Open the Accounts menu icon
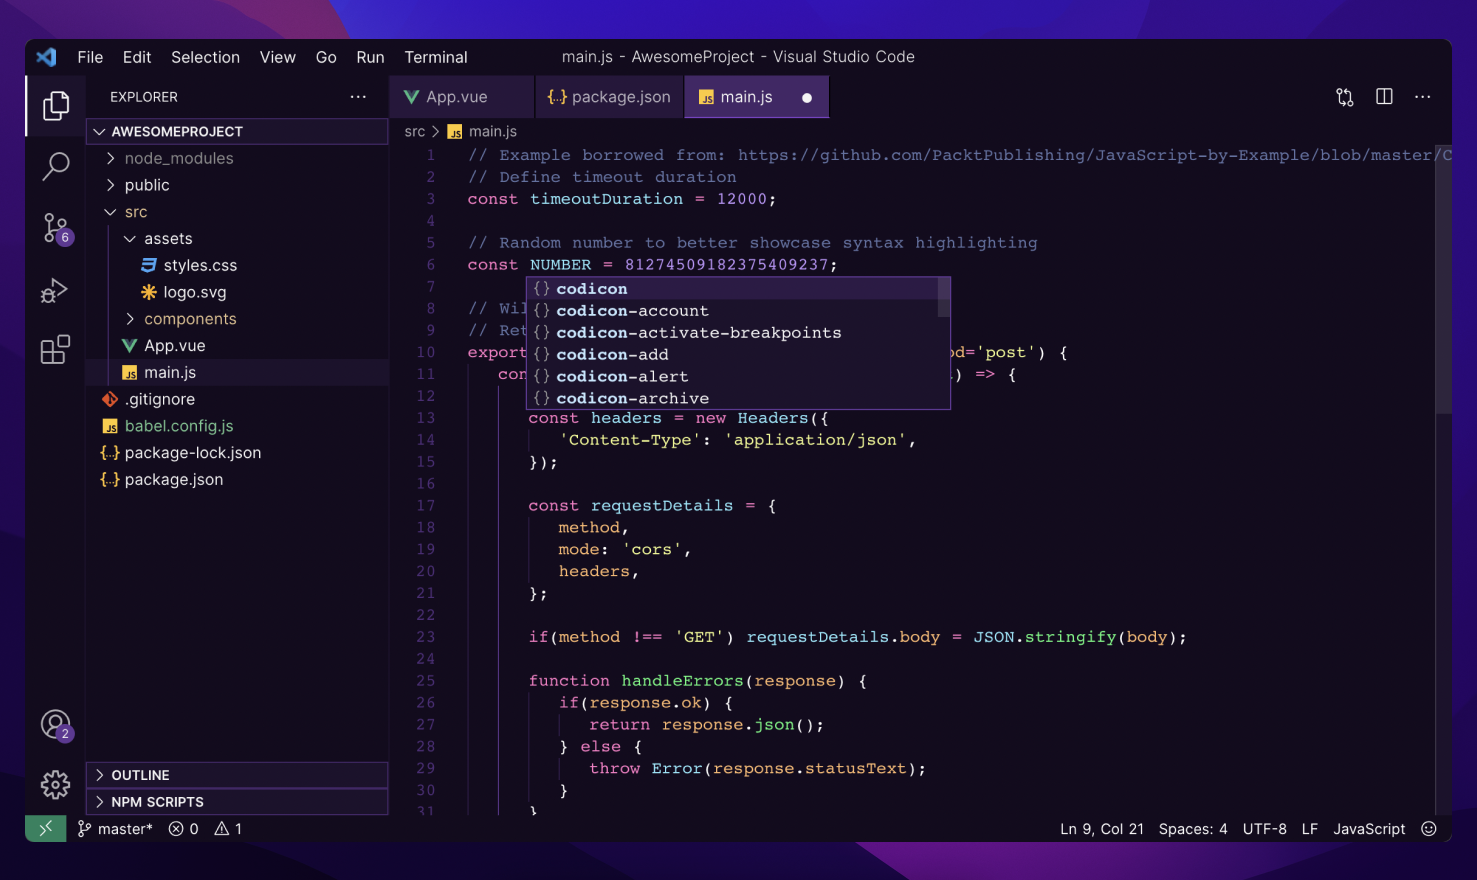The width and height of the screenshot is (1477, 880). click(x=56, y=724)
